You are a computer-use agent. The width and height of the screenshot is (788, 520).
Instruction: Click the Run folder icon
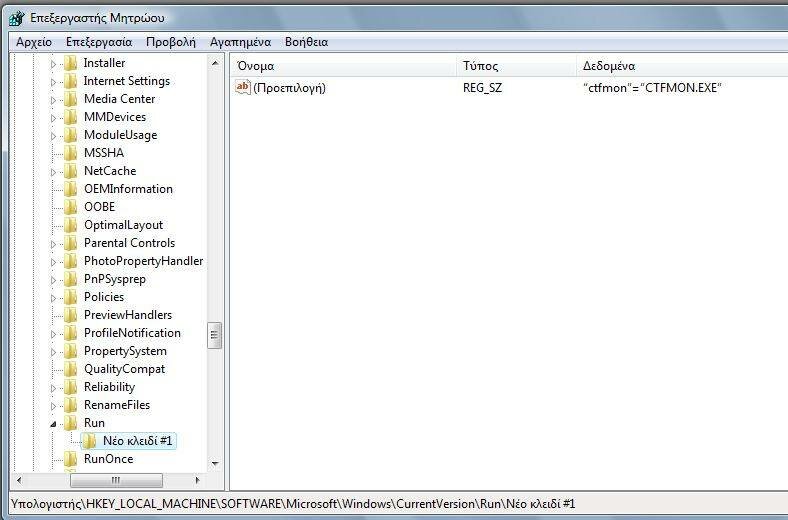[70, 423]
